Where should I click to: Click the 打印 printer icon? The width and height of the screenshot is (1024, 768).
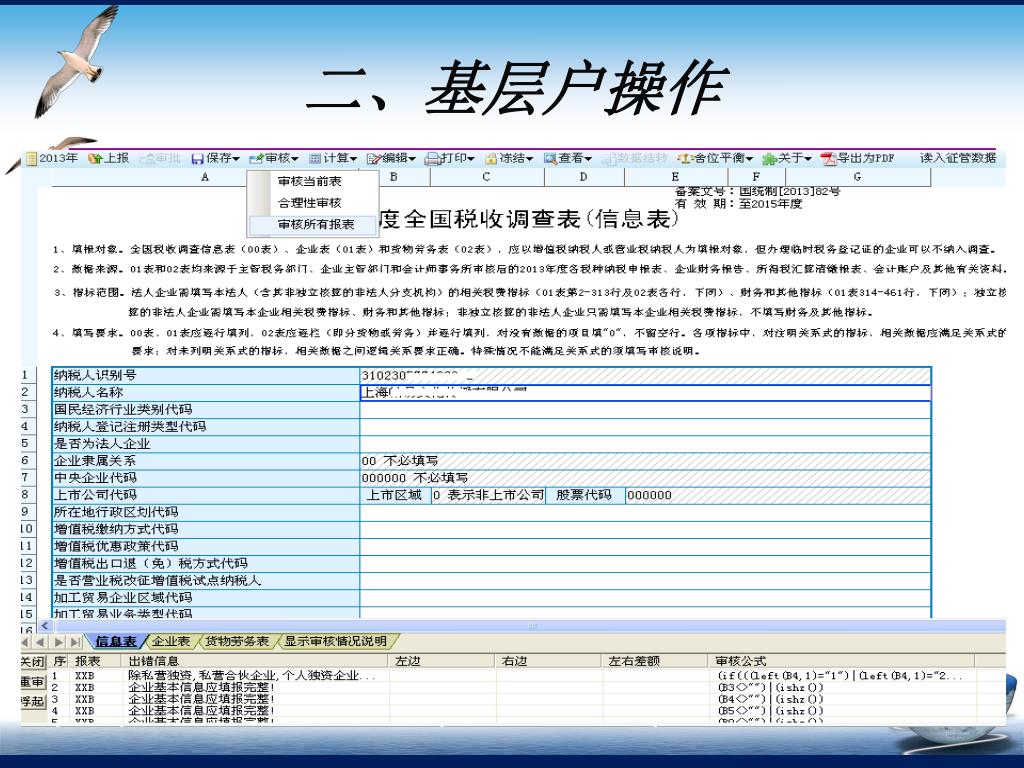coord(432,159)
